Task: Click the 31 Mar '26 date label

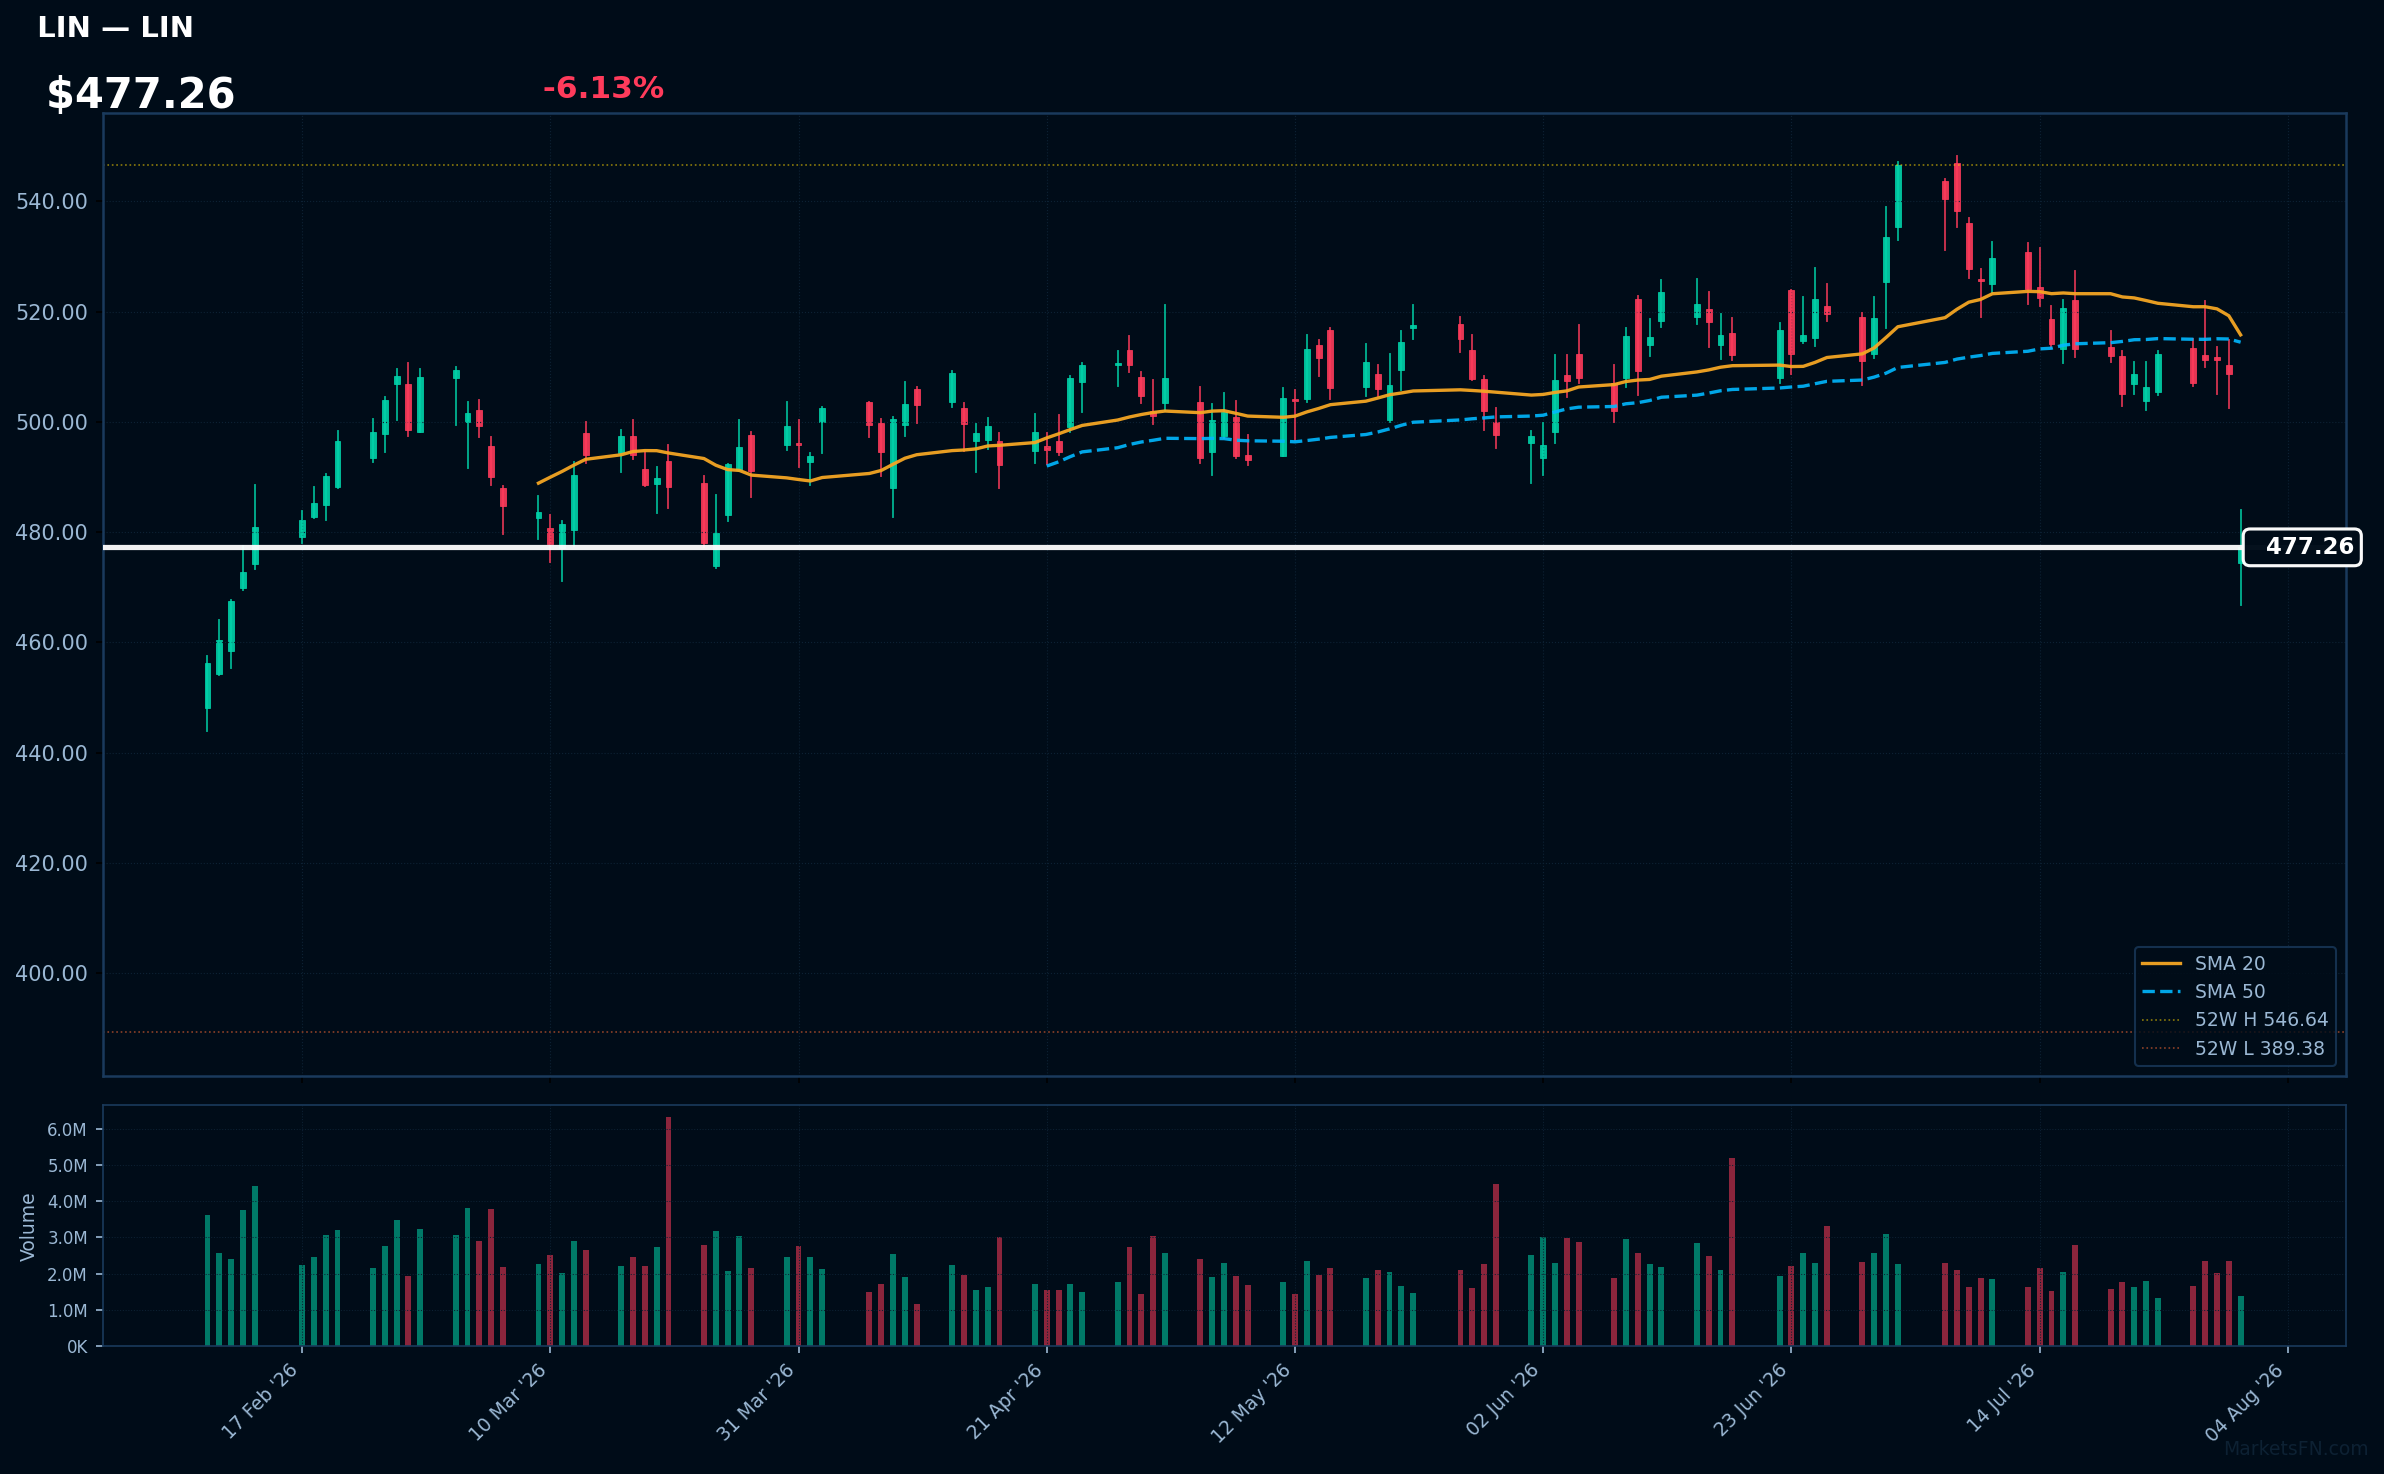Action: [756, 1401]
